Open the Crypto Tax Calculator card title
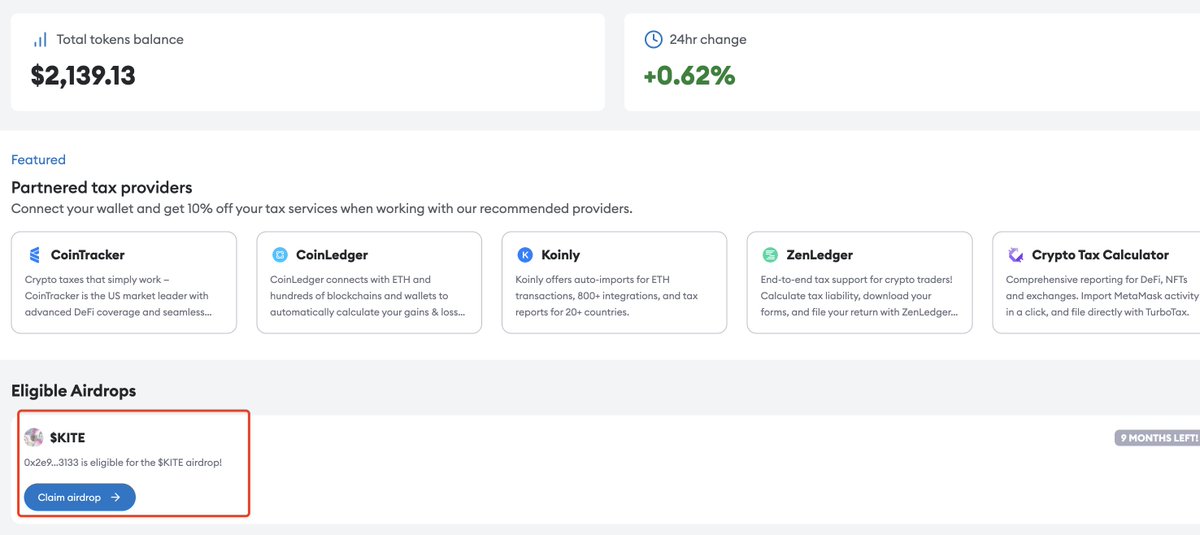Viewport: 1200px width, 535px height. [x=1100, y=255]
